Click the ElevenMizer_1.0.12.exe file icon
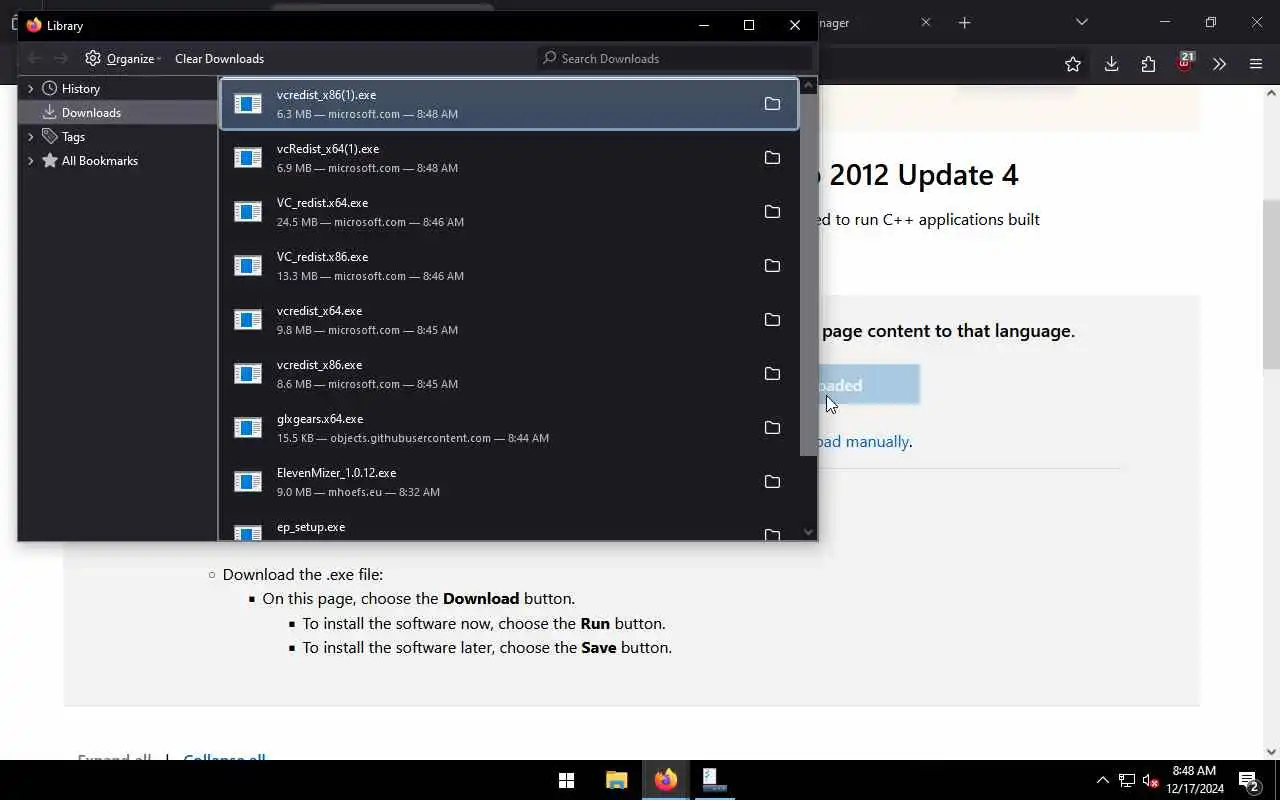1280x800 pixels. click(248, 482)
